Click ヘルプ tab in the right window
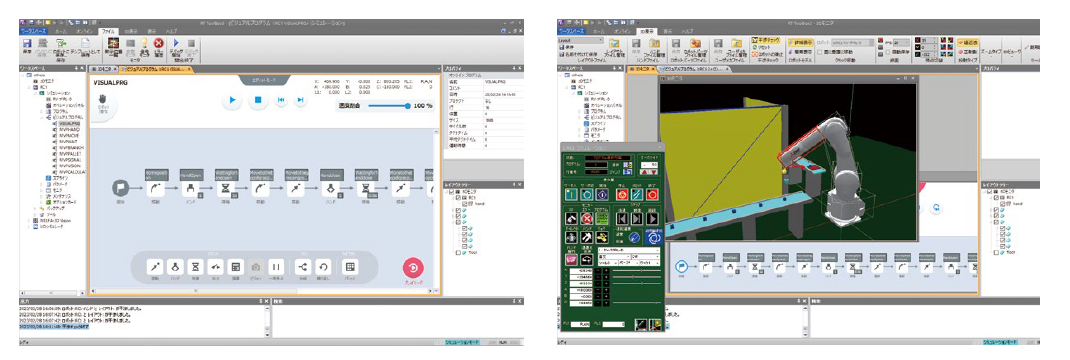Screen dimensions: 1070x360 pos(689,31)
